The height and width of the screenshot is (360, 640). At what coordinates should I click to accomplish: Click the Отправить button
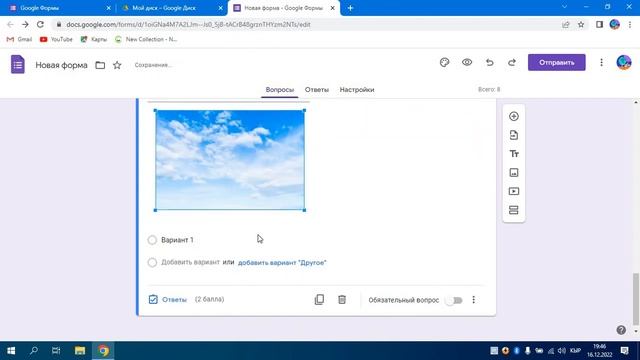(x=556, y=62)
